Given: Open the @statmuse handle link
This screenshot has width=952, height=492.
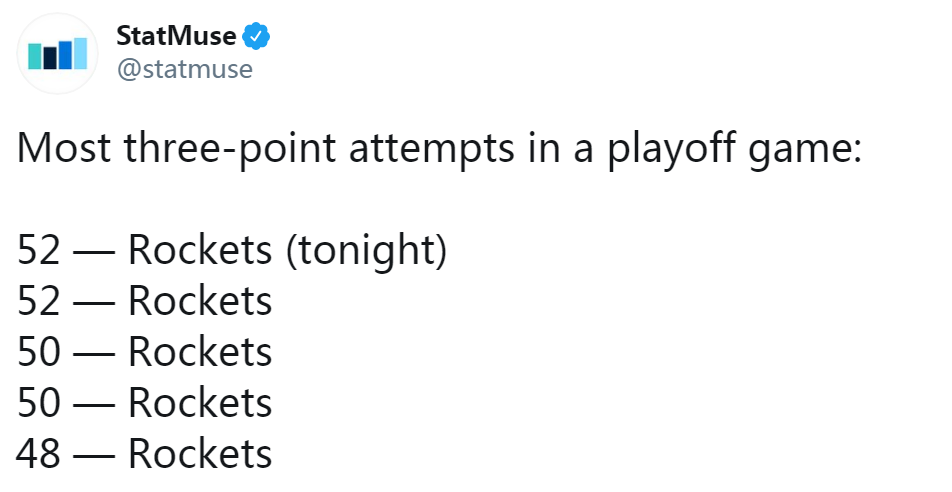Looking at the screenshot, I should [x=185, y=69].
